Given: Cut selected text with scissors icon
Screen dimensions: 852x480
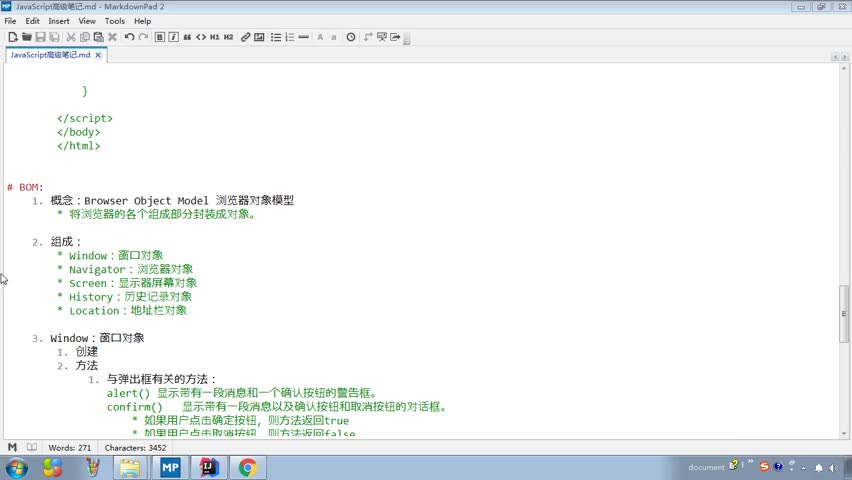Looking at the screenshot, I should (71, 37).
